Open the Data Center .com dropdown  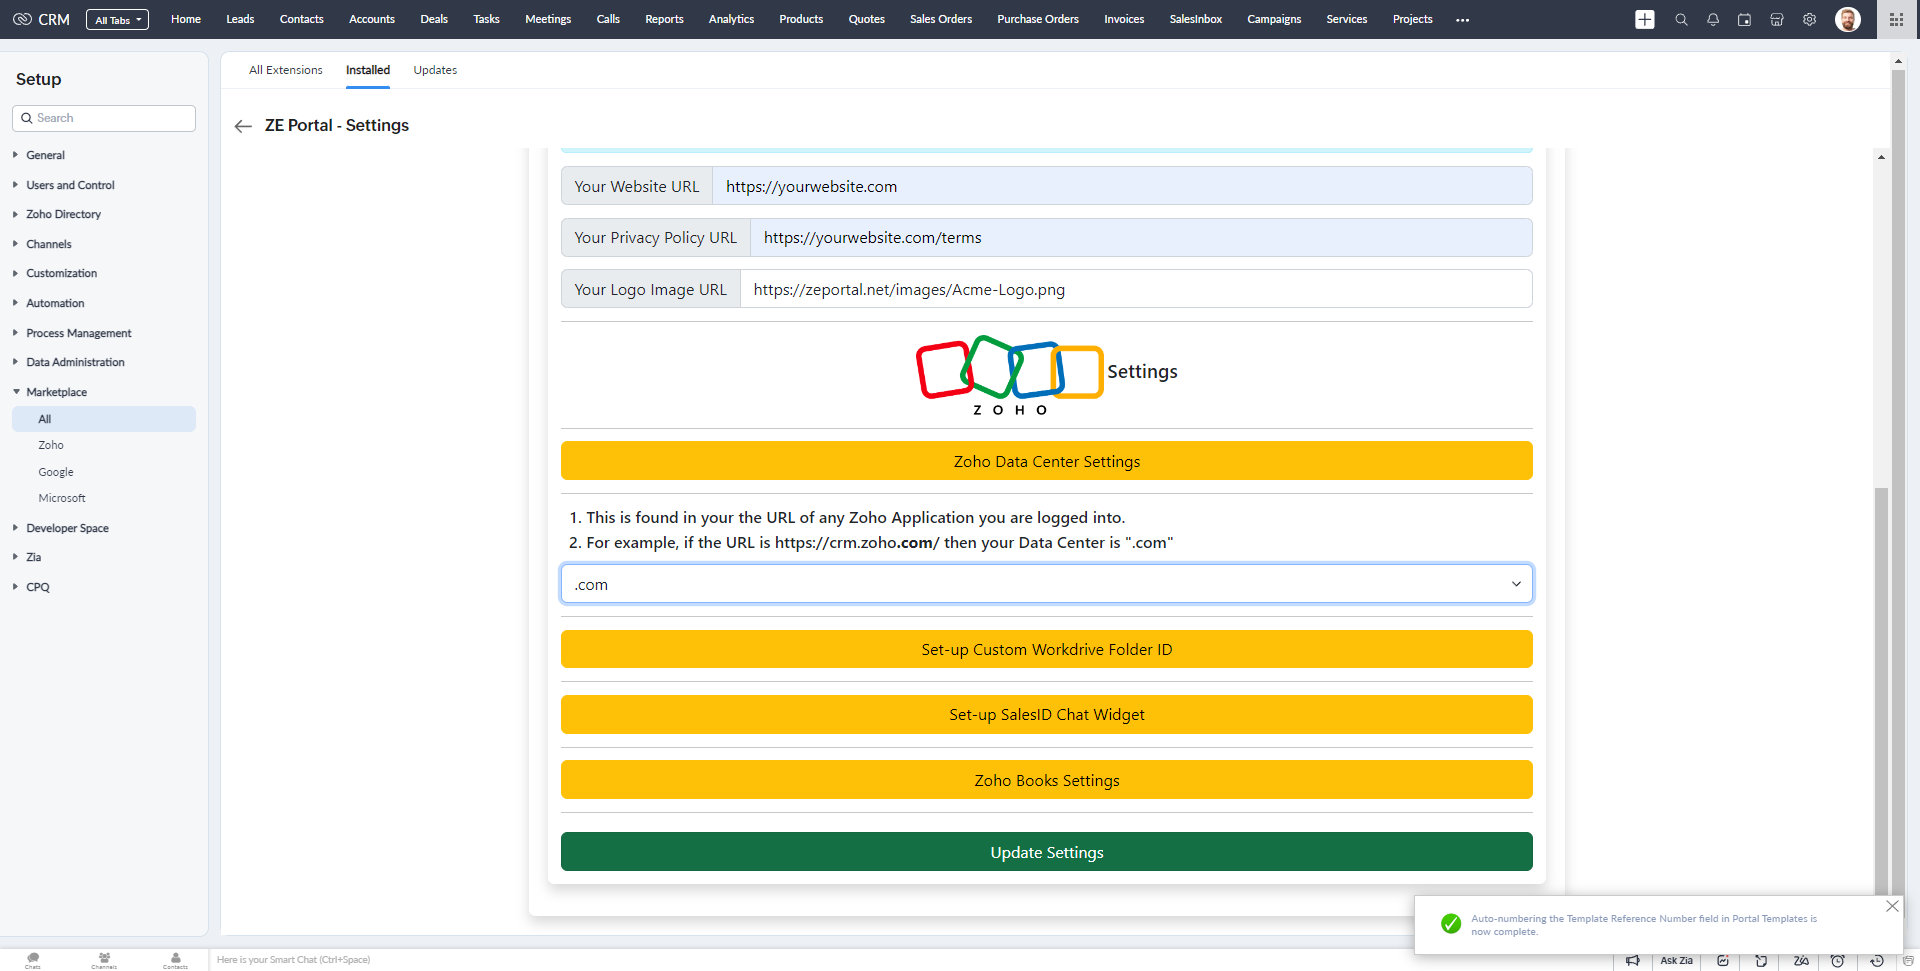pos(1046,584)
